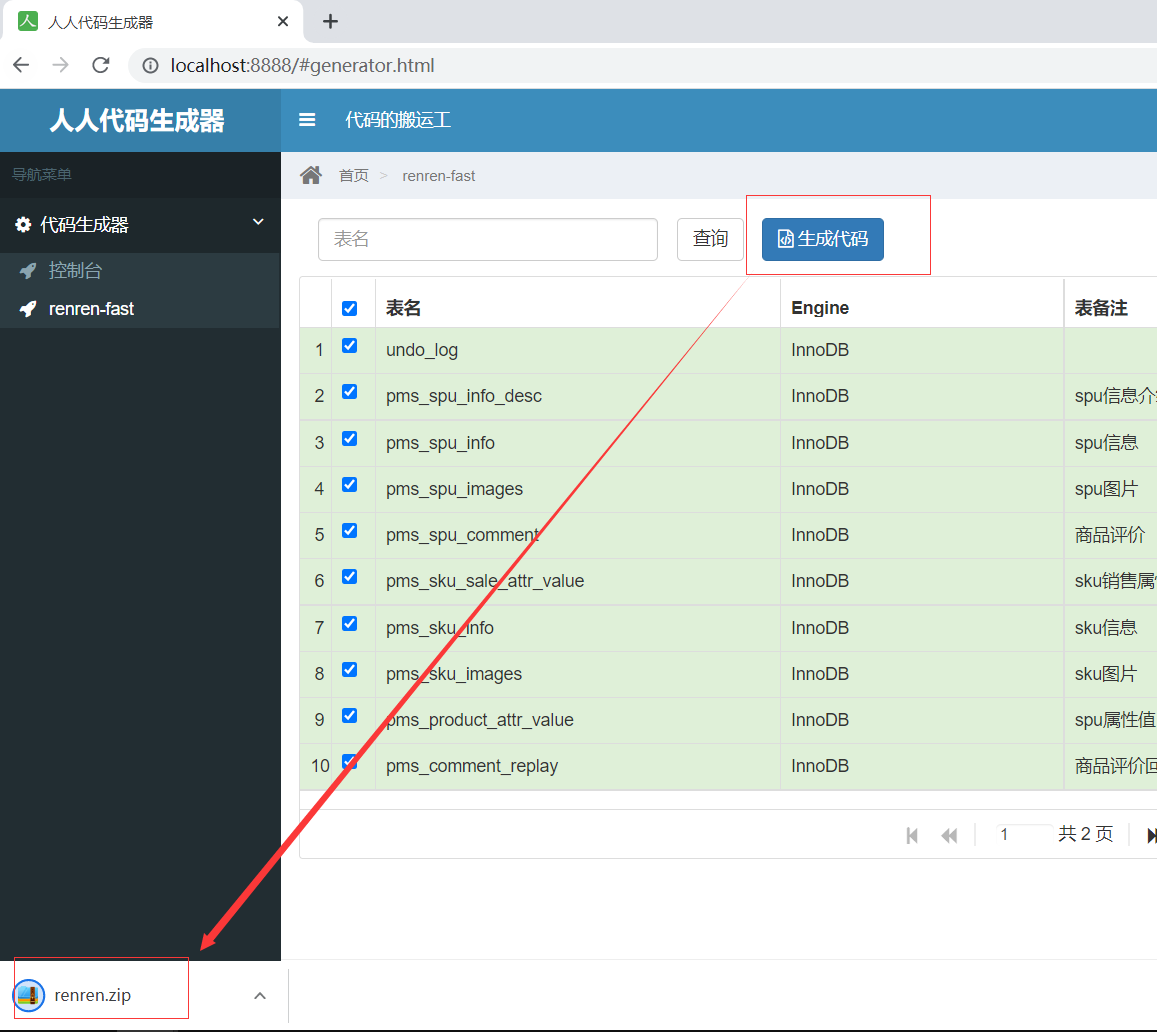
Task: Uncheck the pms_product_attr_value row checkbox
Action: [x=350, y=716]
